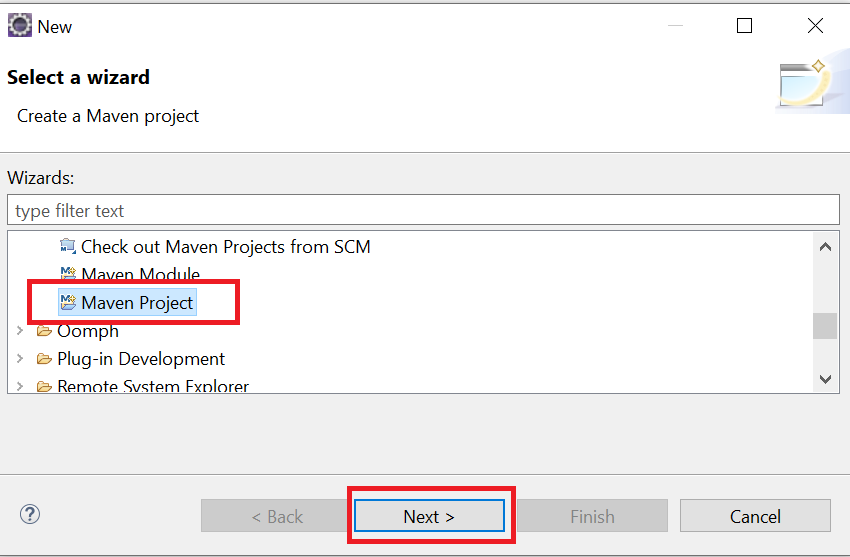
Task: Click the Plug-in Development folder icon
Action: (x=44, y=359)
